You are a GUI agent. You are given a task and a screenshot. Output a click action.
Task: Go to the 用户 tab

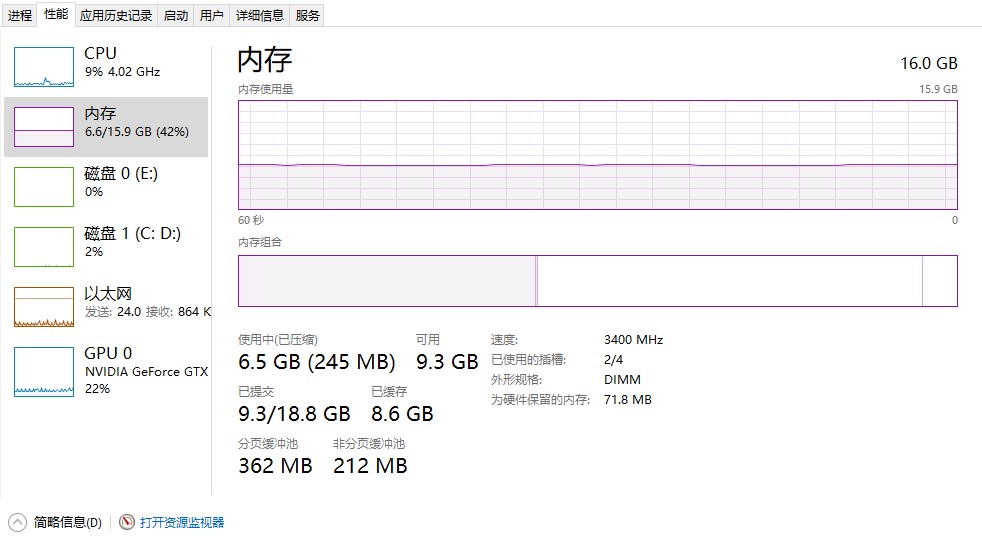tap(212, 15)
